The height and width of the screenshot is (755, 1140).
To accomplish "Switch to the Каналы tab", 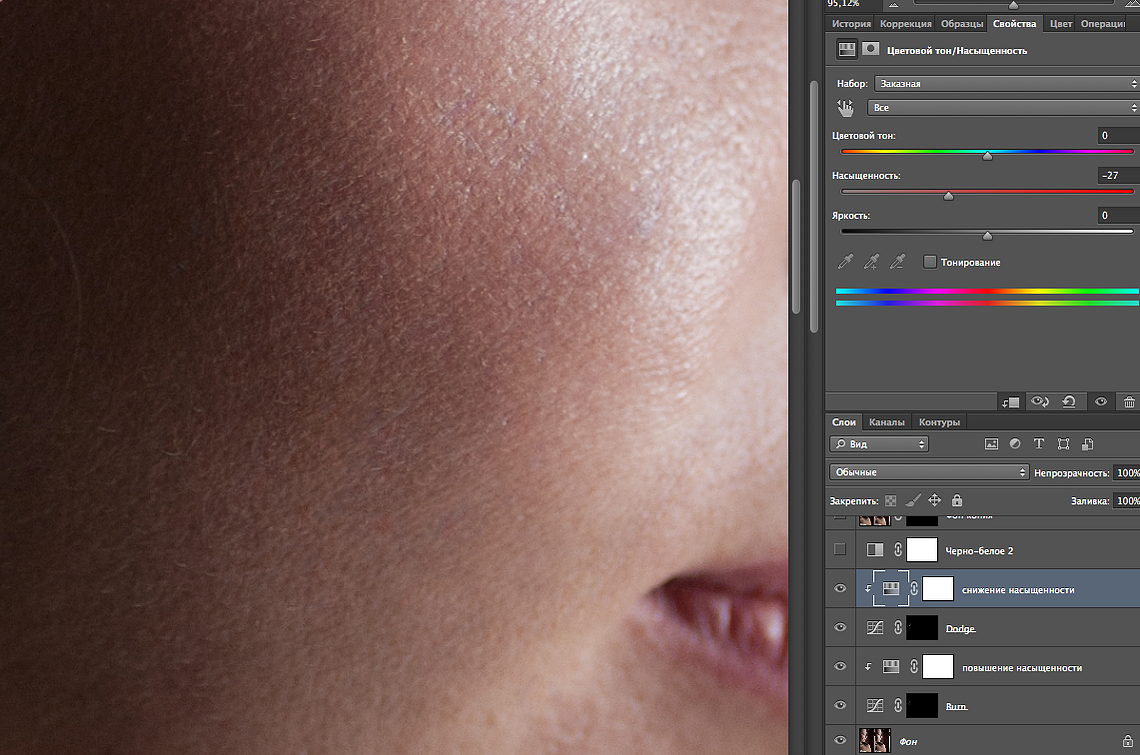I will click(x=887, y=422).
